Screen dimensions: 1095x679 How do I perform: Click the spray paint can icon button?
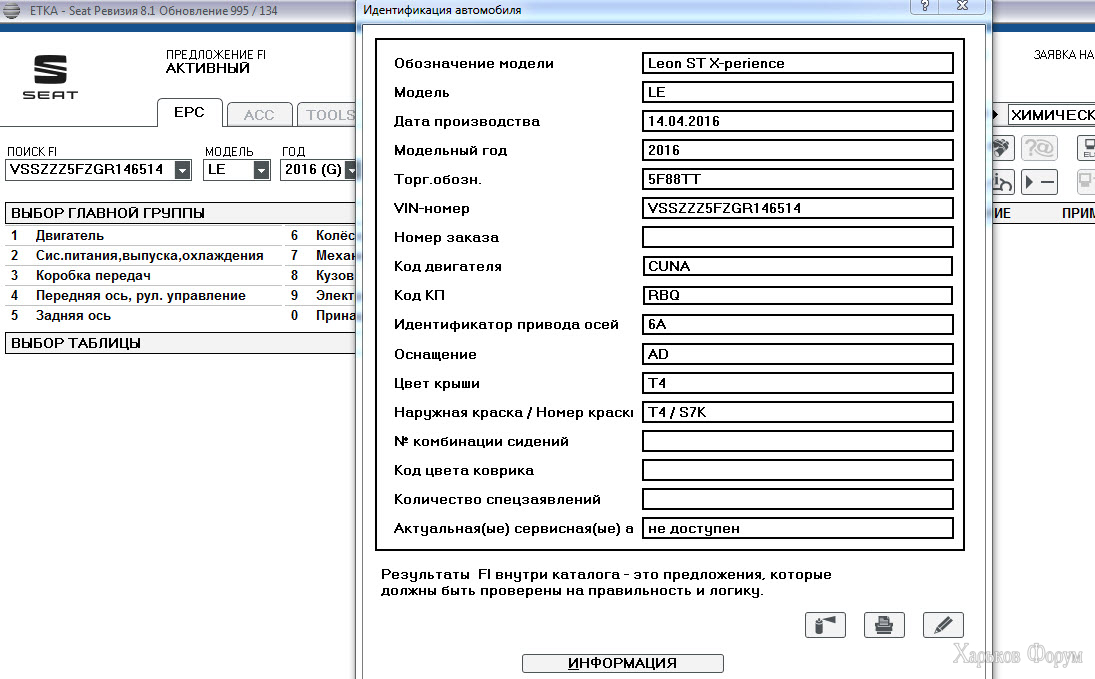[x=825, y=625]
